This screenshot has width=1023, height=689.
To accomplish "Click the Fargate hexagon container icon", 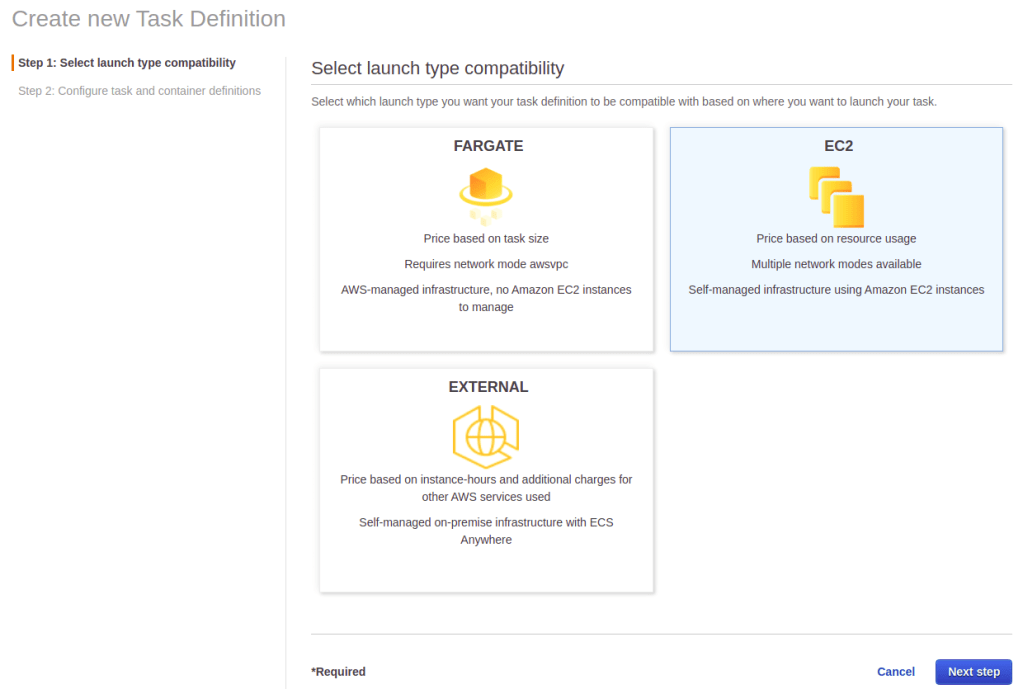I will 486,192.
